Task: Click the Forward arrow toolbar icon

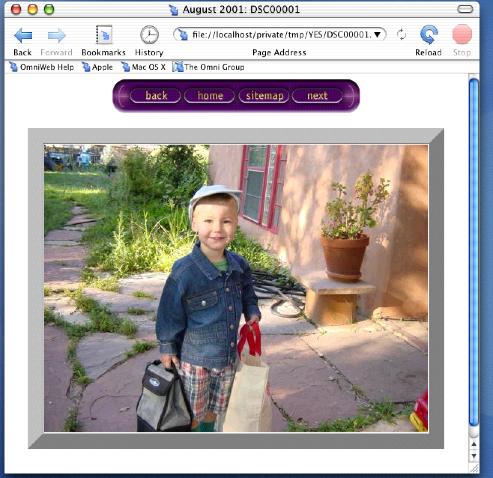Action: (56, 35)
